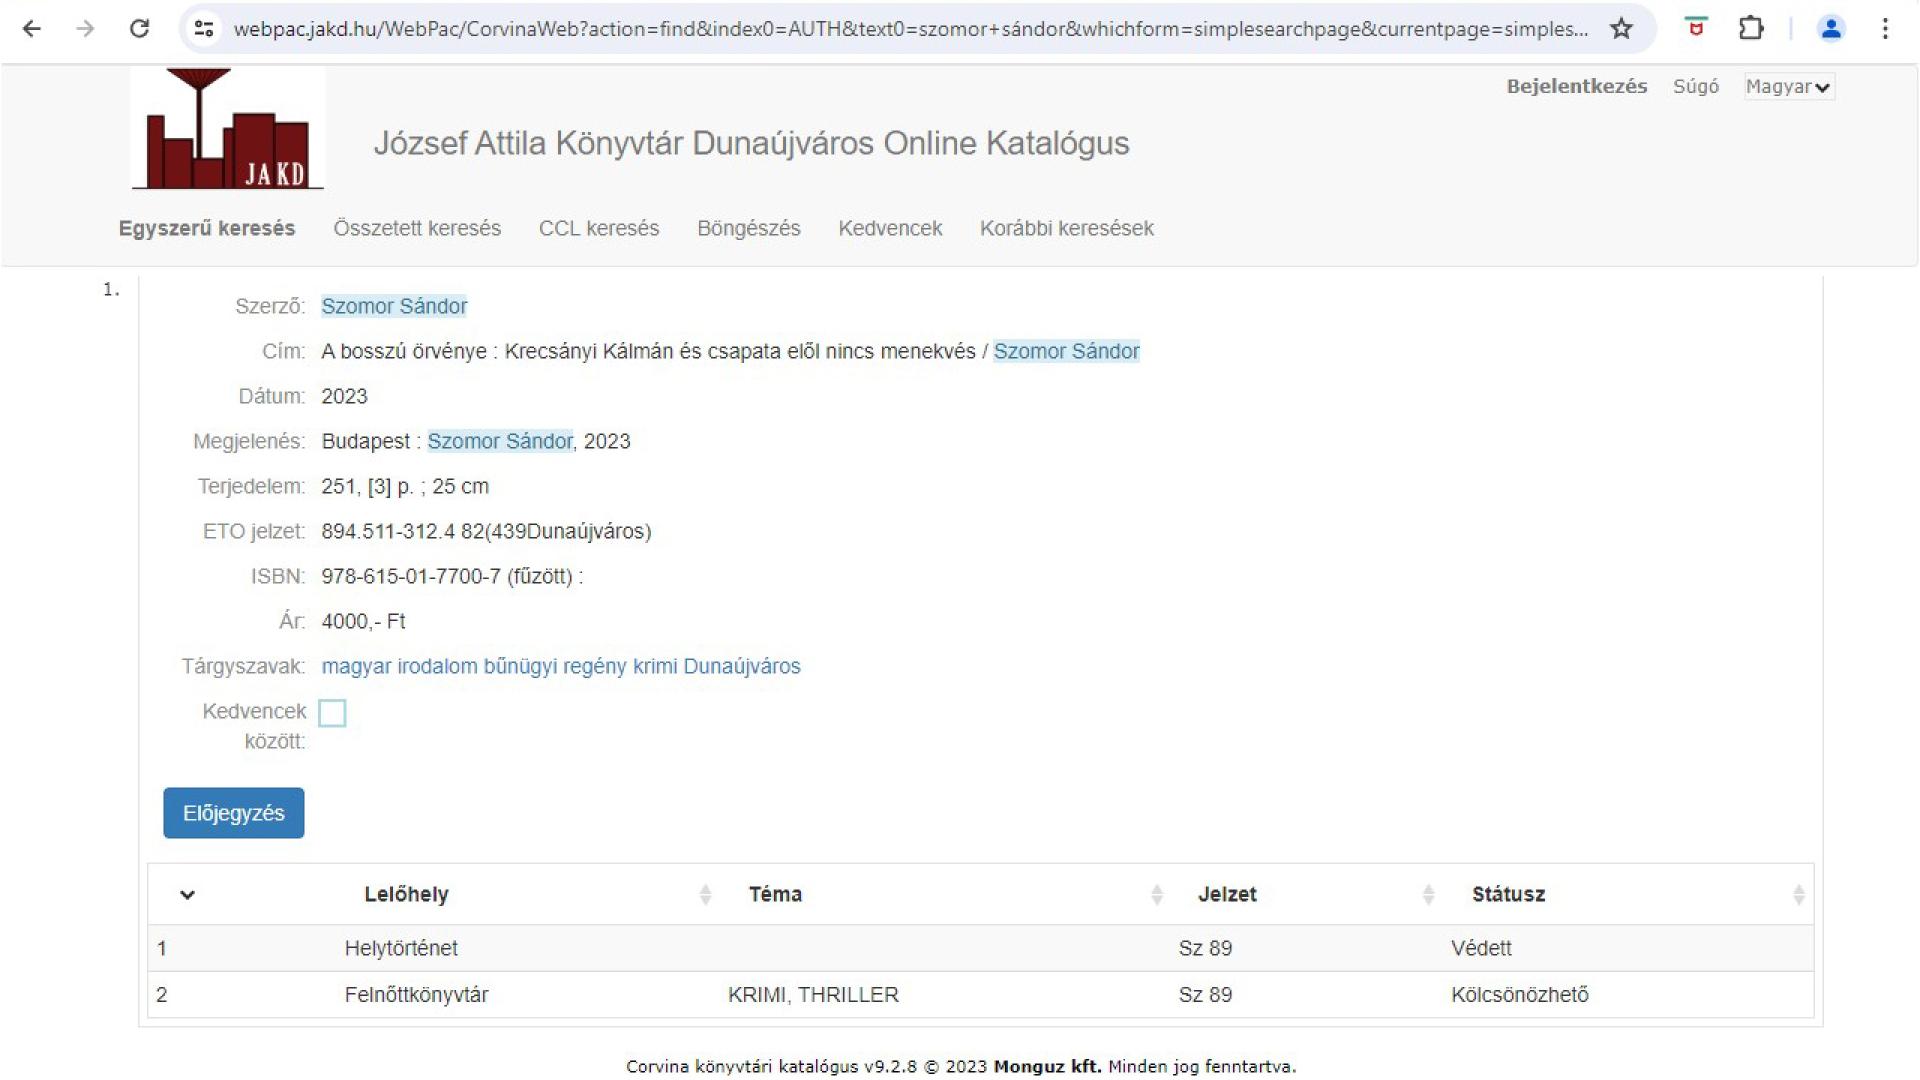Open the Magyar language dropdown
This screenshot has width=1920, height=1080.
click(1789, 87)
